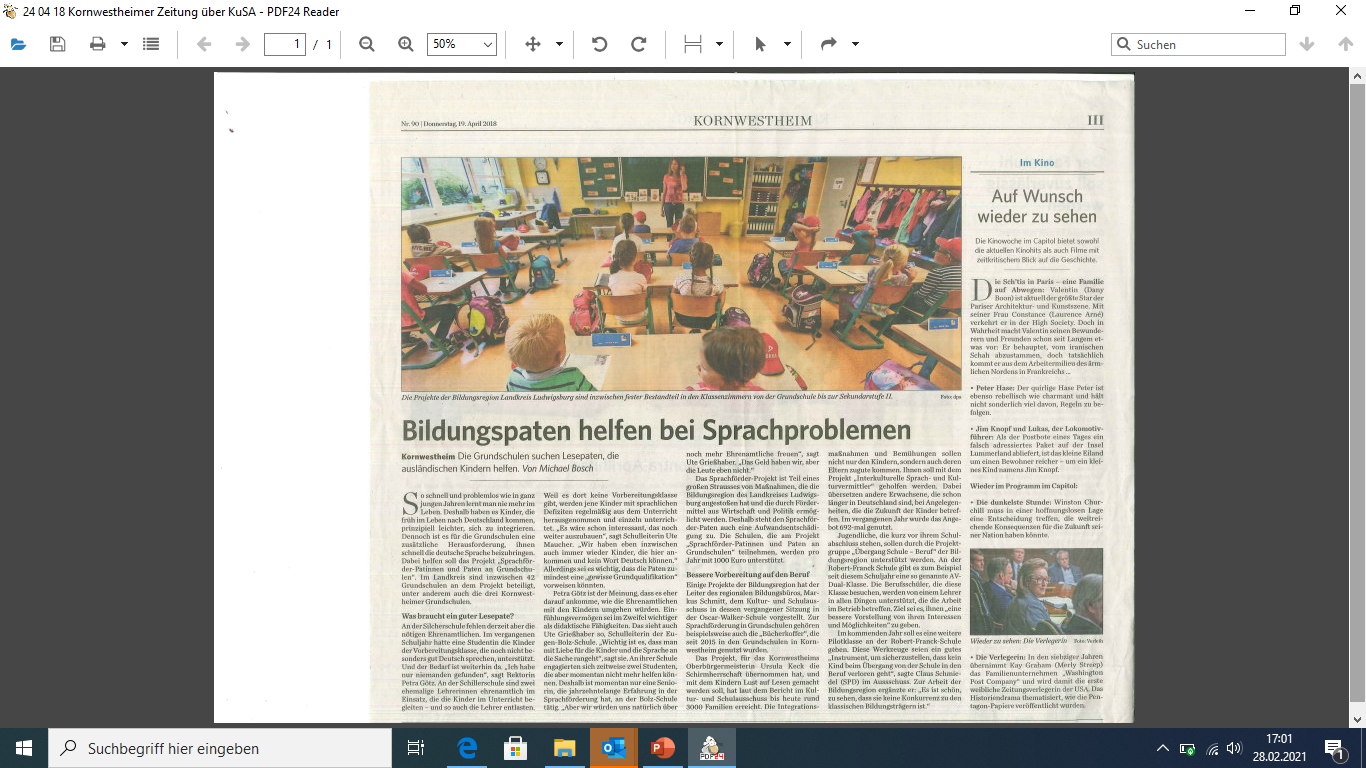Click the page number input field
1366x768 pixels.
pos(284,44)
